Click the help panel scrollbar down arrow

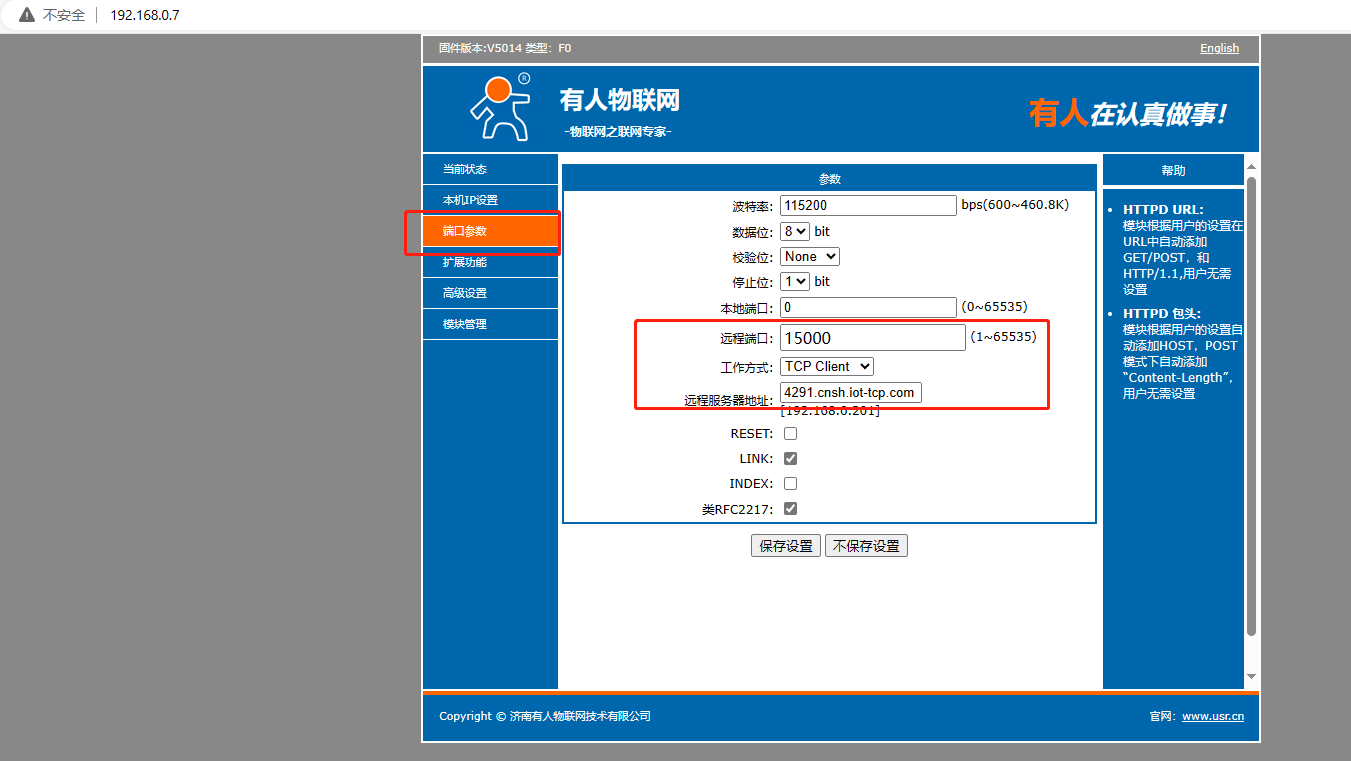click(1251, 677)
